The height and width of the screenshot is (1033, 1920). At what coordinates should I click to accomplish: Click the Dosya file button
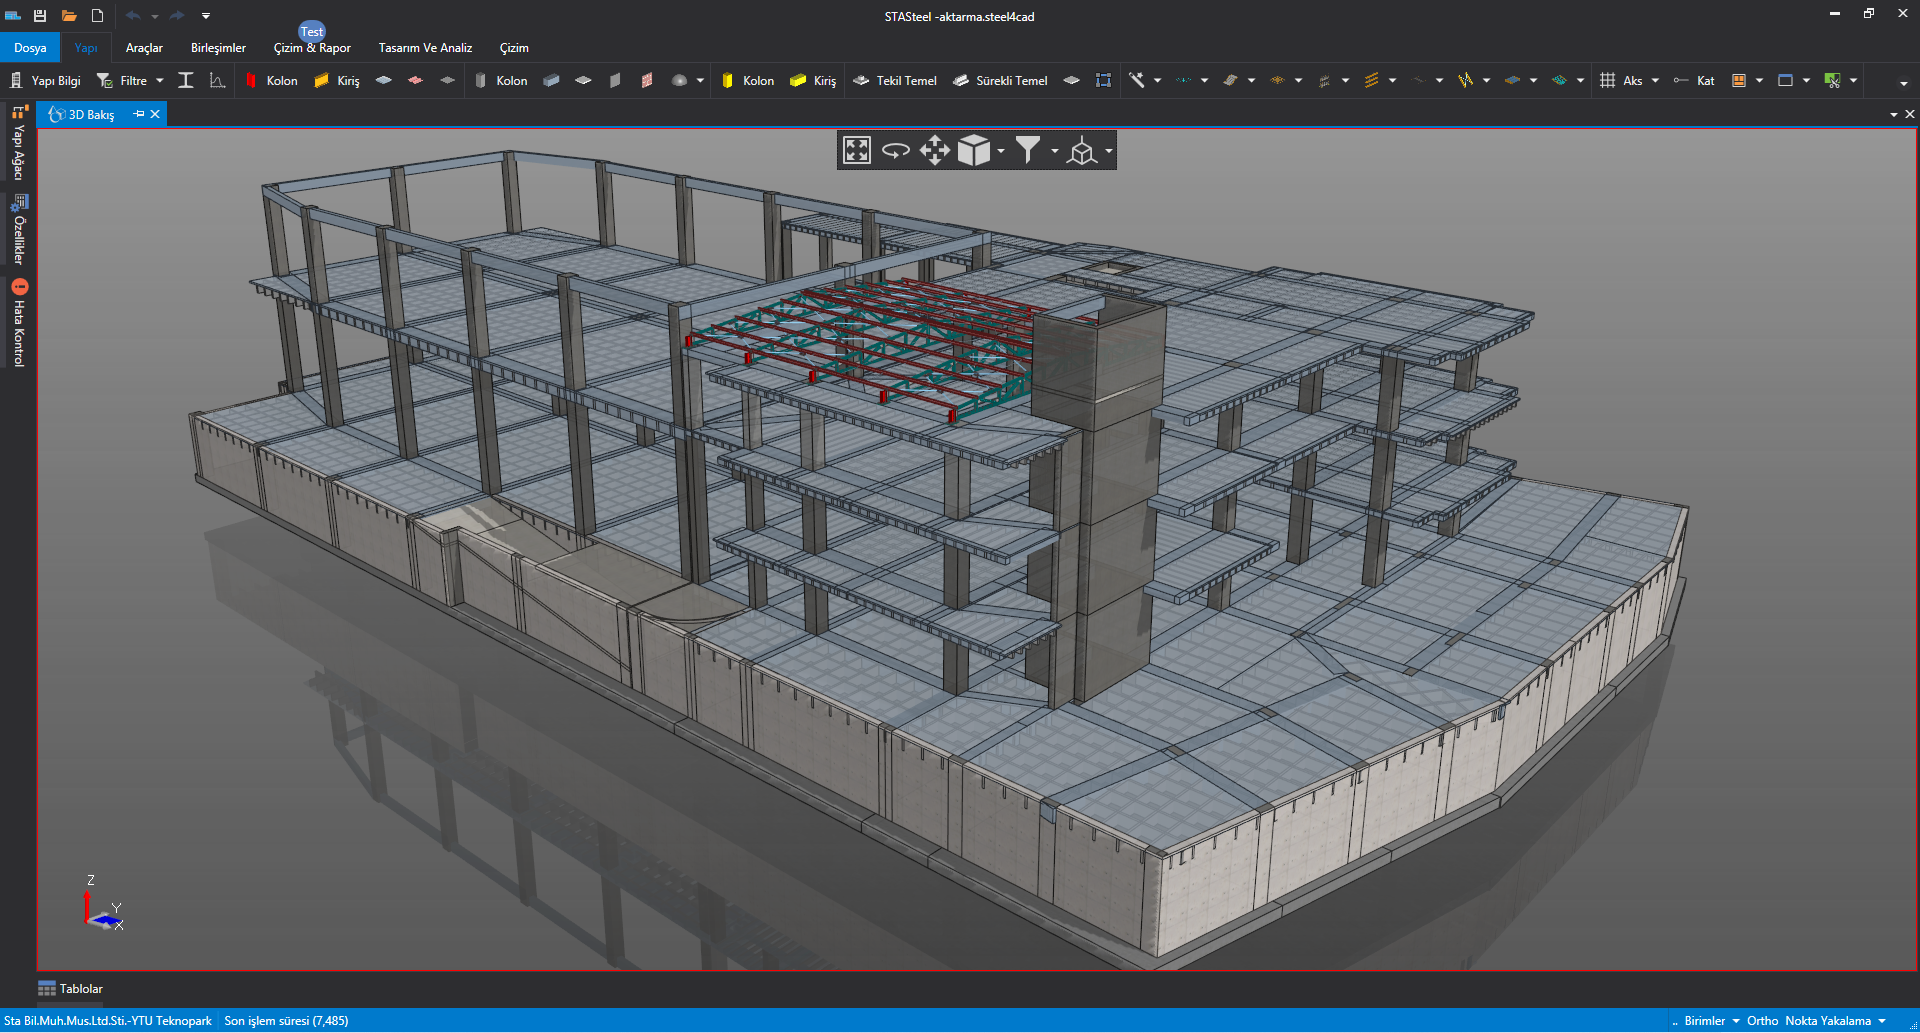[x=30, y=48]
